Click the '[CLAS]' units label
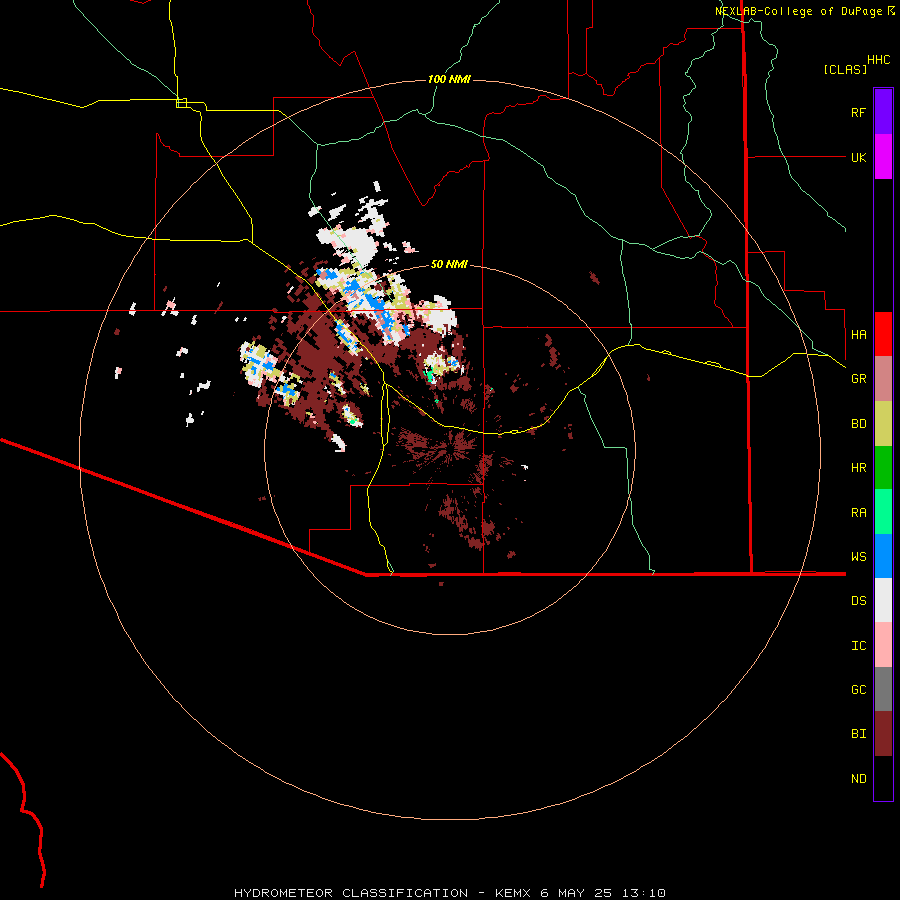Image resolution: width=900 pixels, height=900 pixels. (x=845, y=69)
